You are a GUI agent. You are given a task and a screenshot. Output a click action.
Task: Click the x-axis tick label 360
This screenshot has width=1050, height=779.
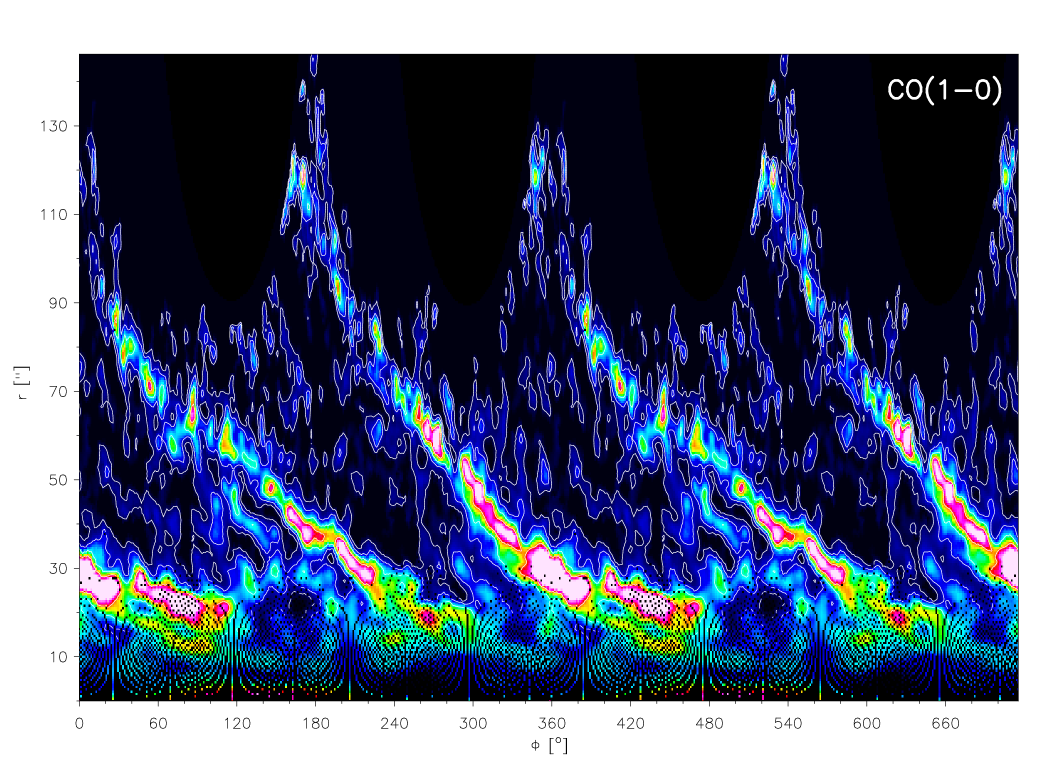coord(551,723)
